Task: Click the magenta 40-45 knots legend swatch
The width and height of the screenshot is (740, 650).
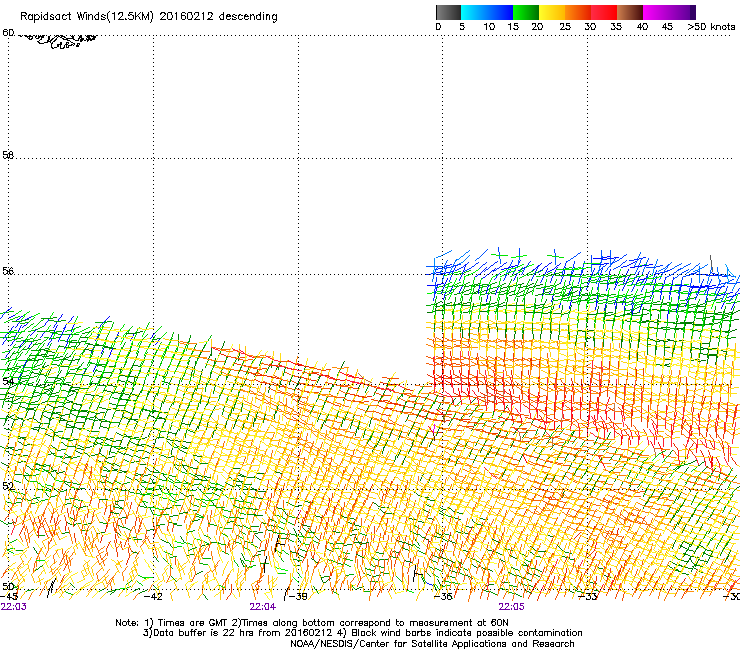Action: 656,12
